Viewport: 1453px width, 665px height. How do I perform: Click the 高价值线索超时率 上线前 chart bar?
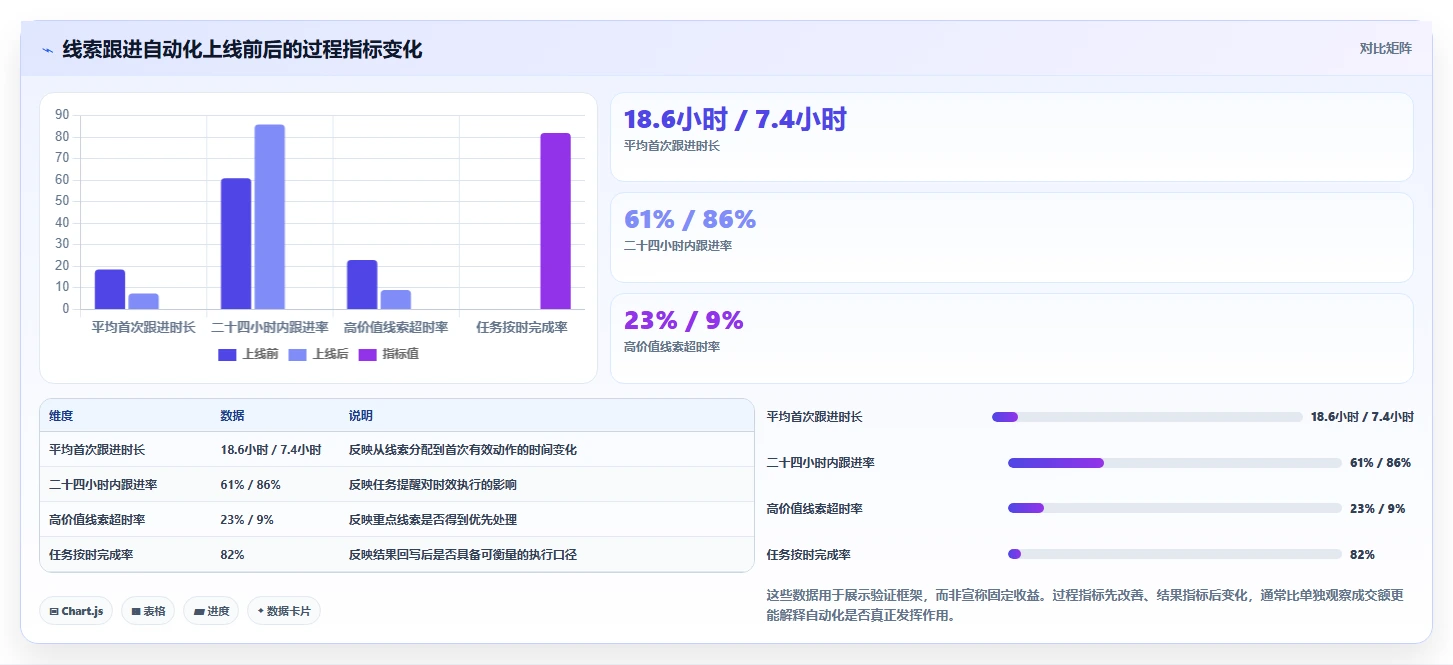point(362,285)
